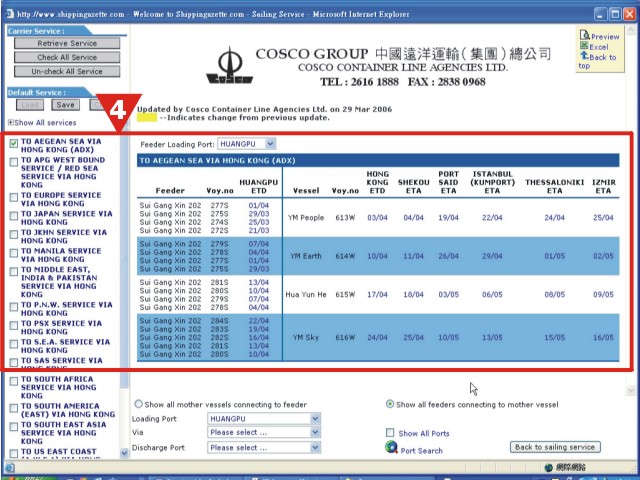Image resolution: width=640 pixels, height=480 pixels.
Task: Click the Retrieve Service button
Action: coord(67,43)
